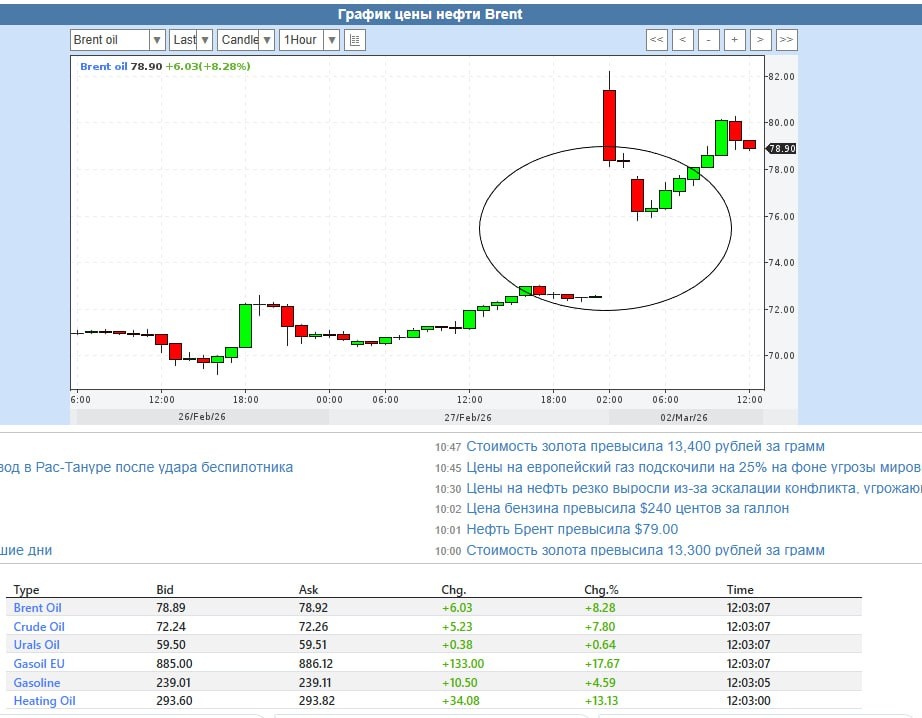Open the Рас-Тануре drone strike news link

click(x=146, y=467)
